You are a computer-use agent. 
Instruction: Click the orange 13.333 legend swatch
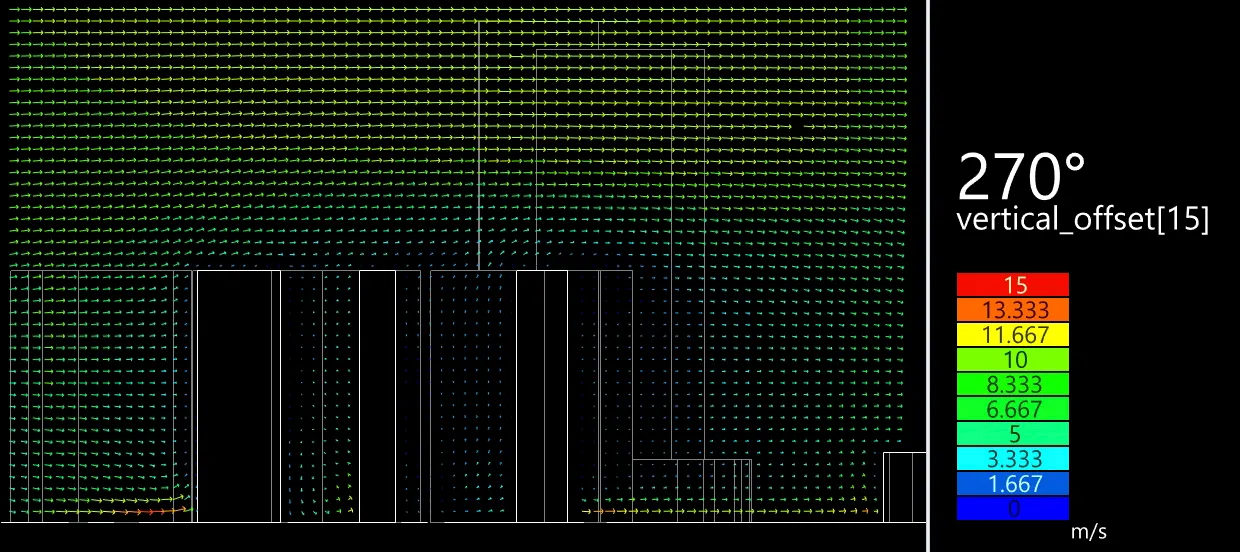(1013, 309)
